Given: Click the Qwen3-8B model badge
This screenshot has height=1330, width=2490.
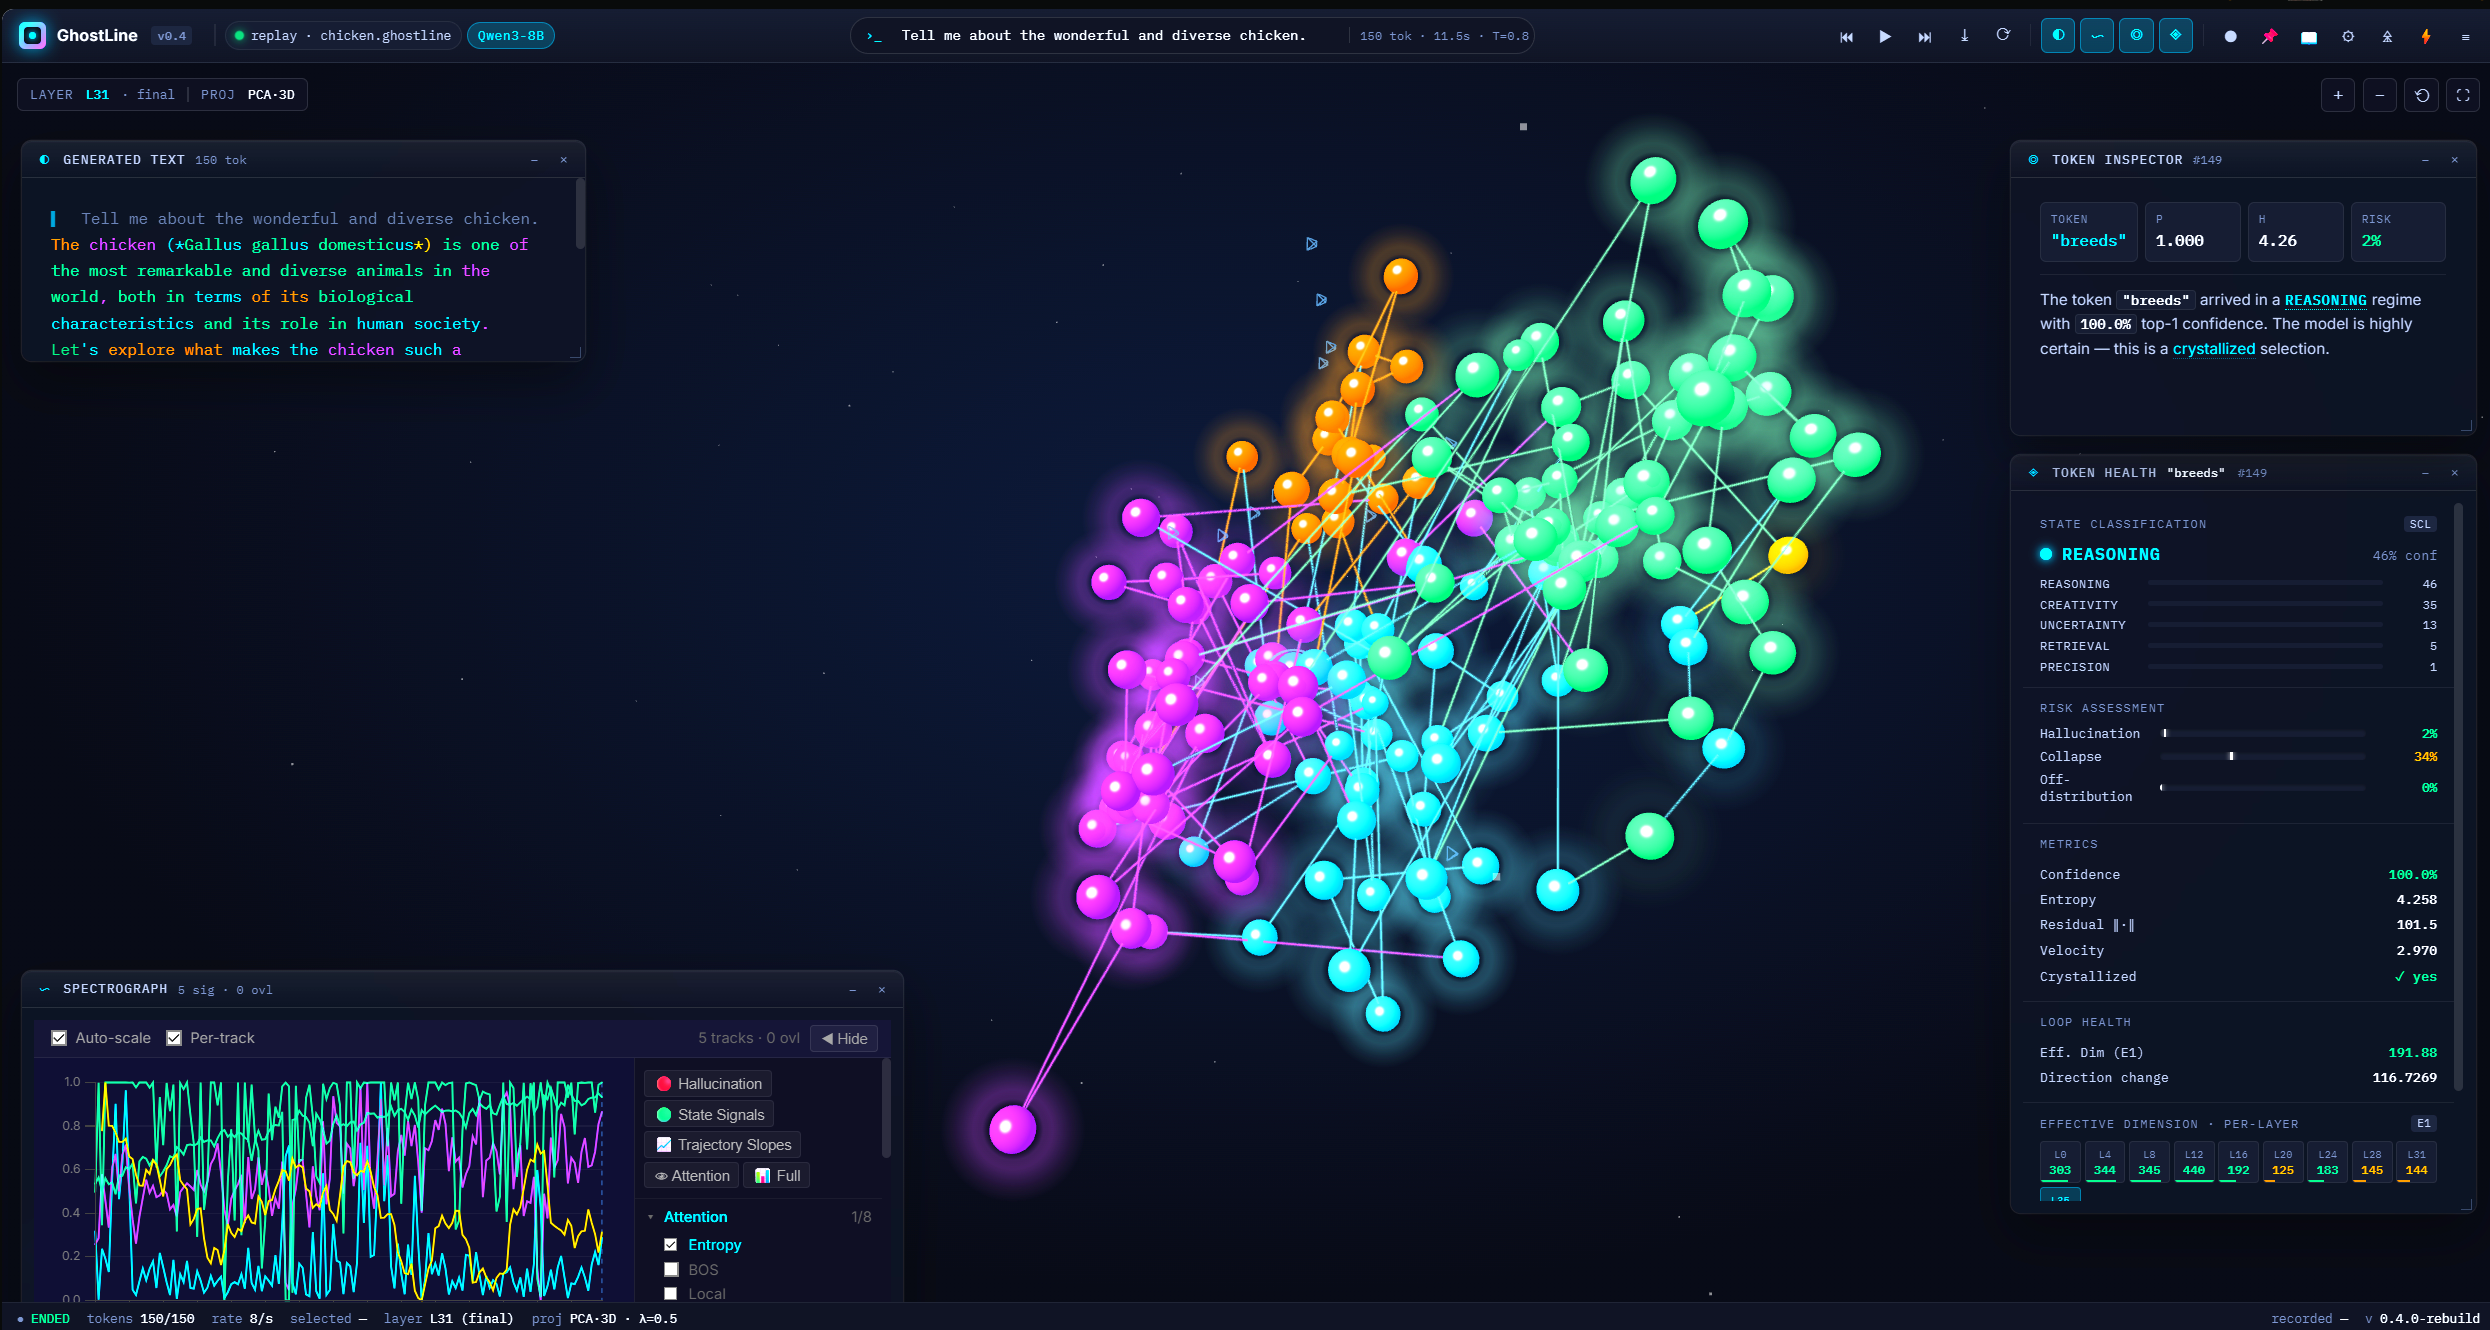Looking at the screenshot, I should pos(511,36).
